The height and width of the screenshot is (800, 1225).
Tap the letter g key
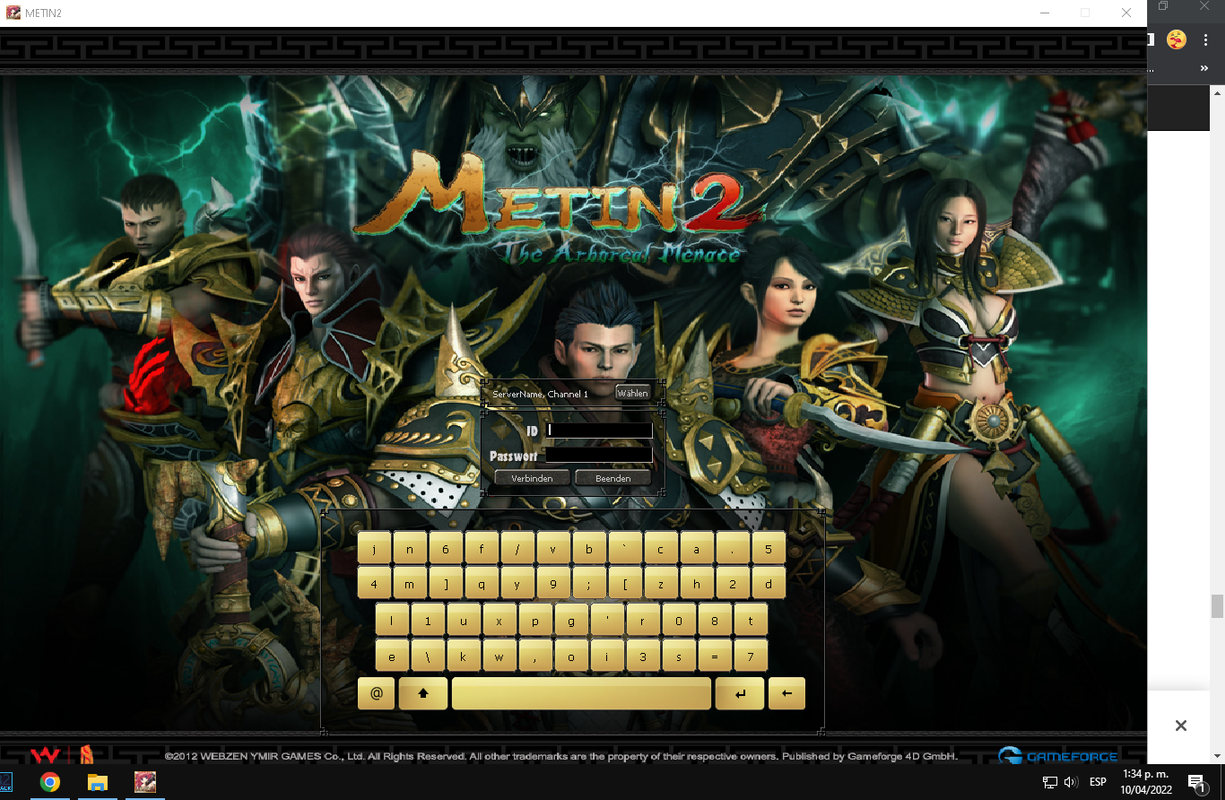click(x=571, y=620)
